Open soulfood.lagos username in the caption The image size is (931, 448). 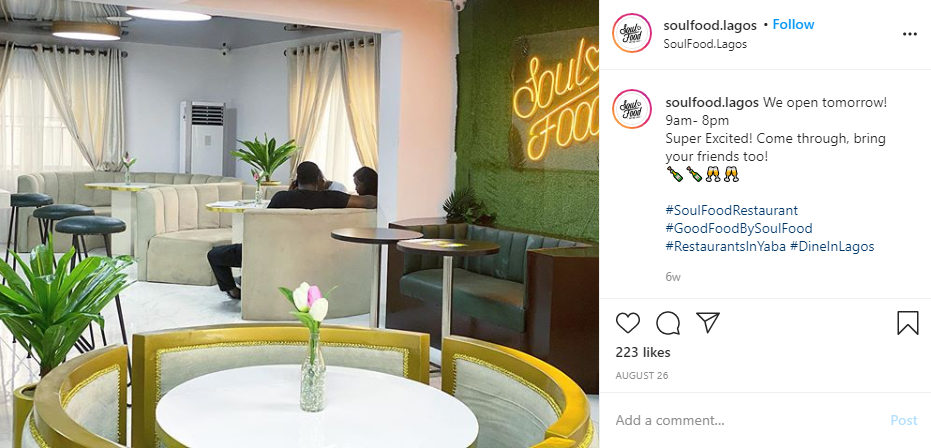[712, 102]
